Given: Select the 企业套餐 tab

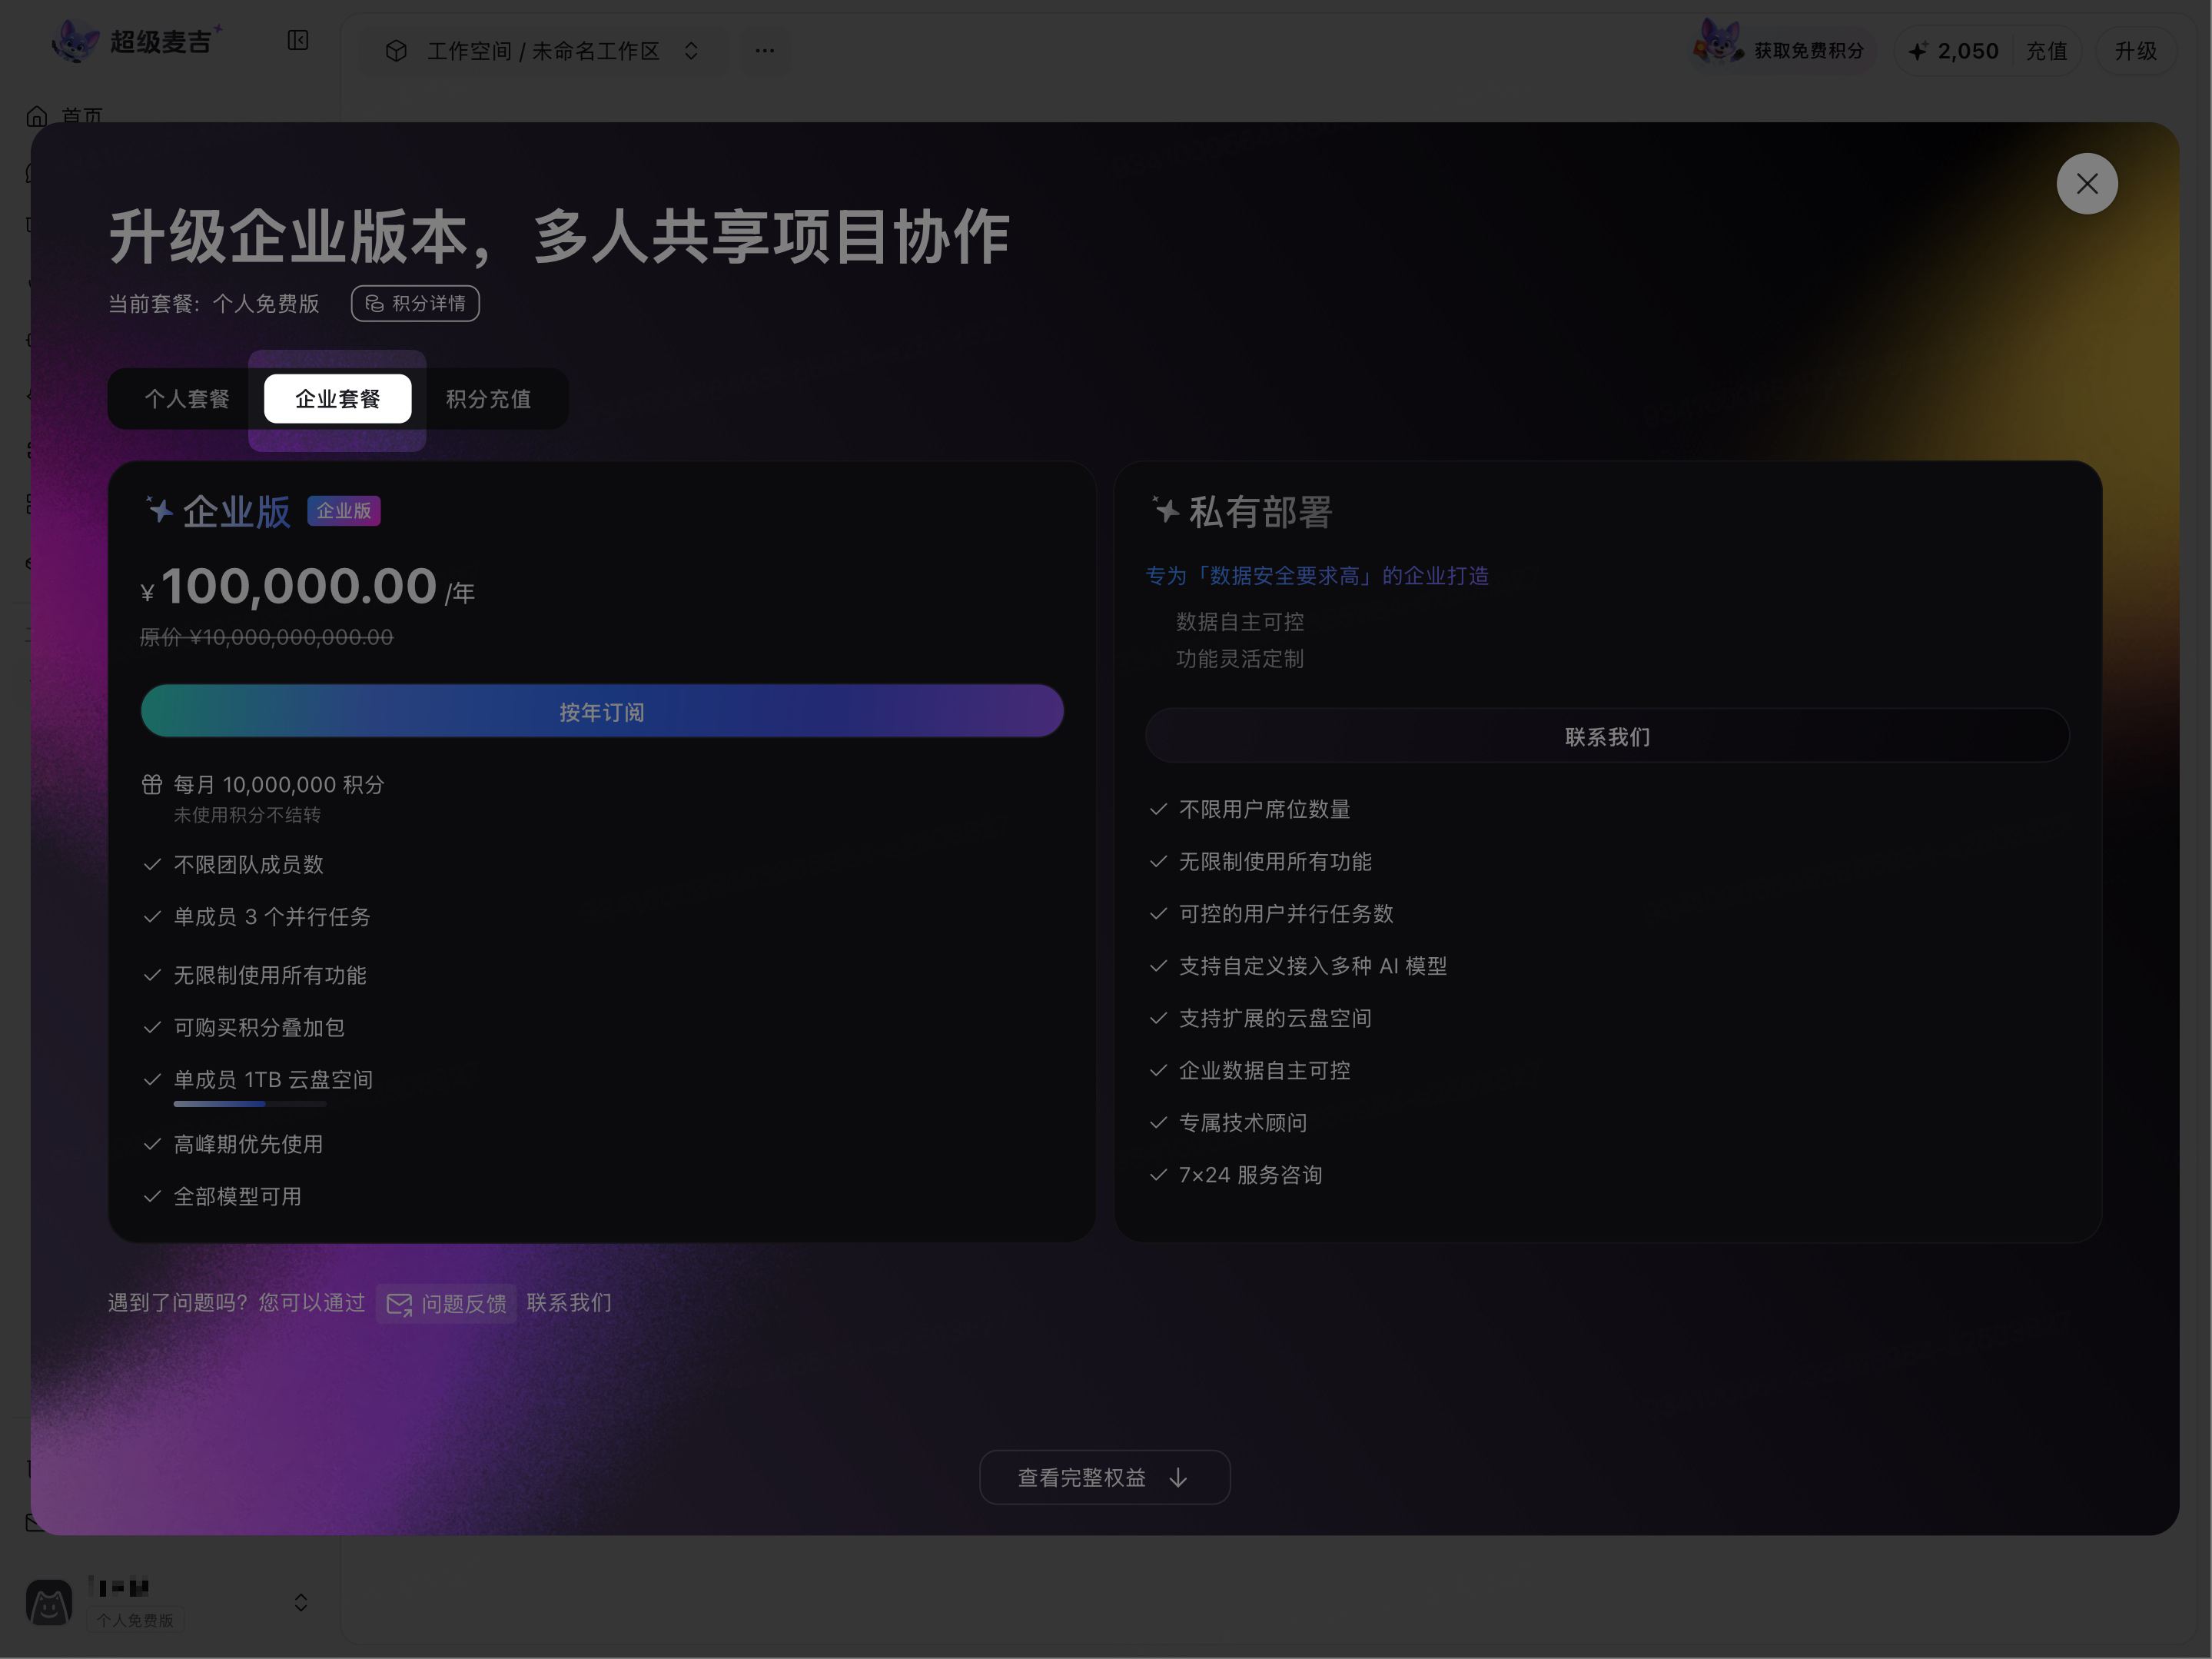Looking at the screenshot, I should pyautogui.click(x=337, y=399).
